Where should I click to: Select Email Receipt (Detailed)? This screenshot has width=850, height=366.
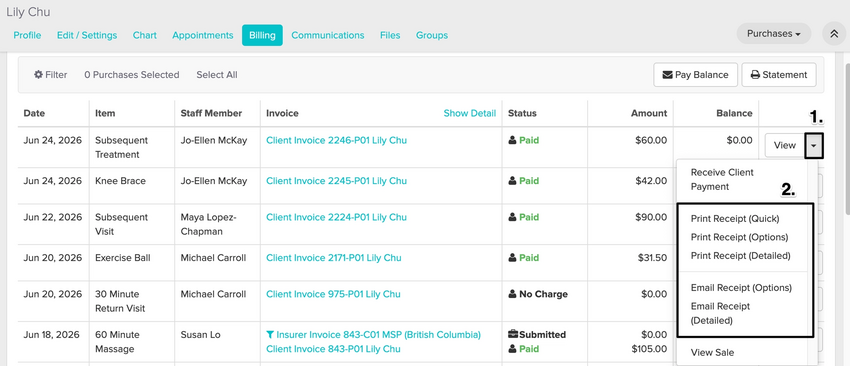pyautogui.click(x=720, y=313)
